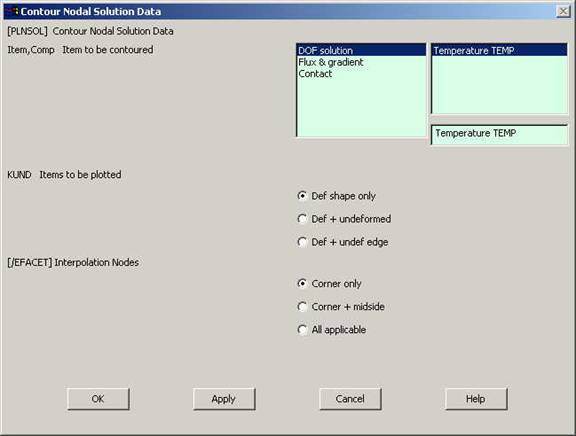Click the Apply button
The width and height of the screenshot is (576, 436).
pos(224,399)
